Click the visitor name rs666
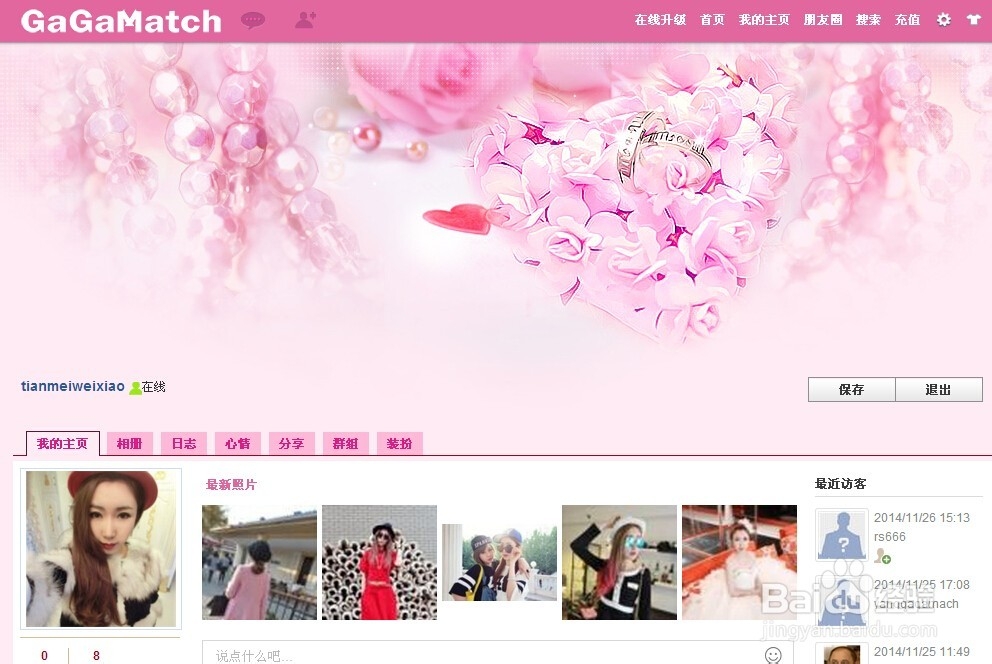The height and width of the screenshot is (664, 992). coord(890,537)
